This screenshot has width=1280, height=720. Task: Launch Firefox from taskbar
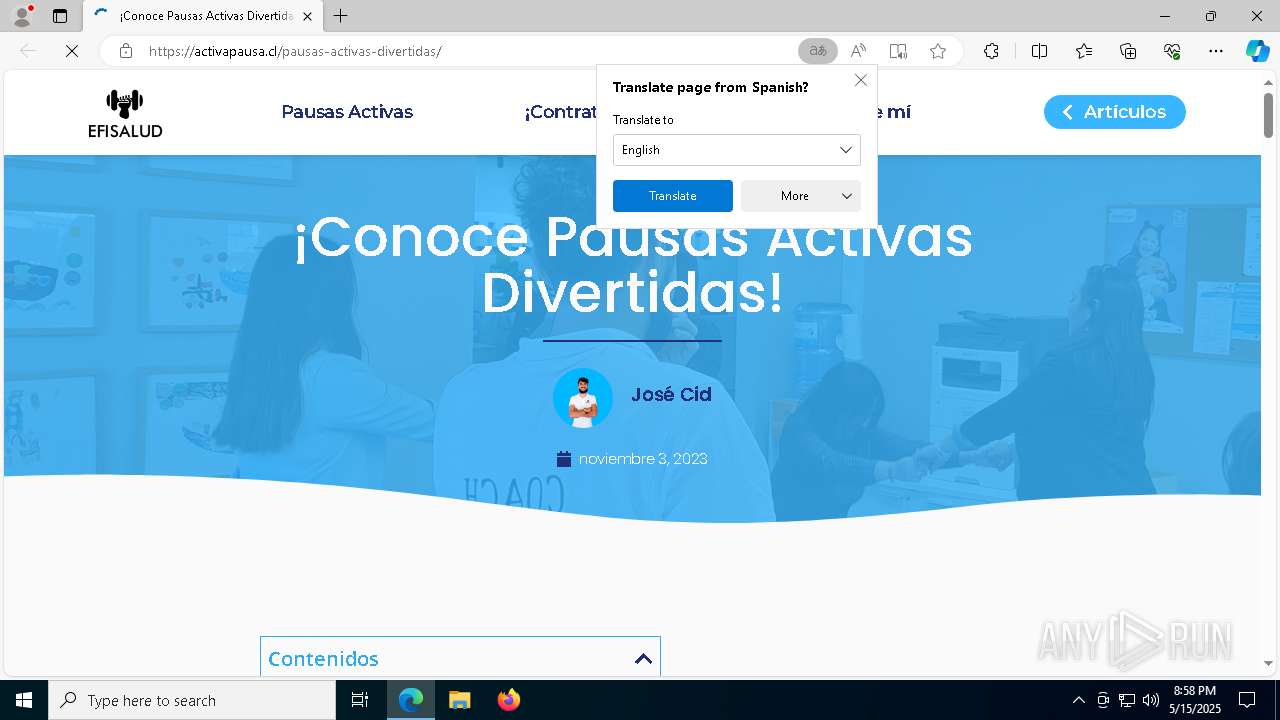(x=509, y=700)
